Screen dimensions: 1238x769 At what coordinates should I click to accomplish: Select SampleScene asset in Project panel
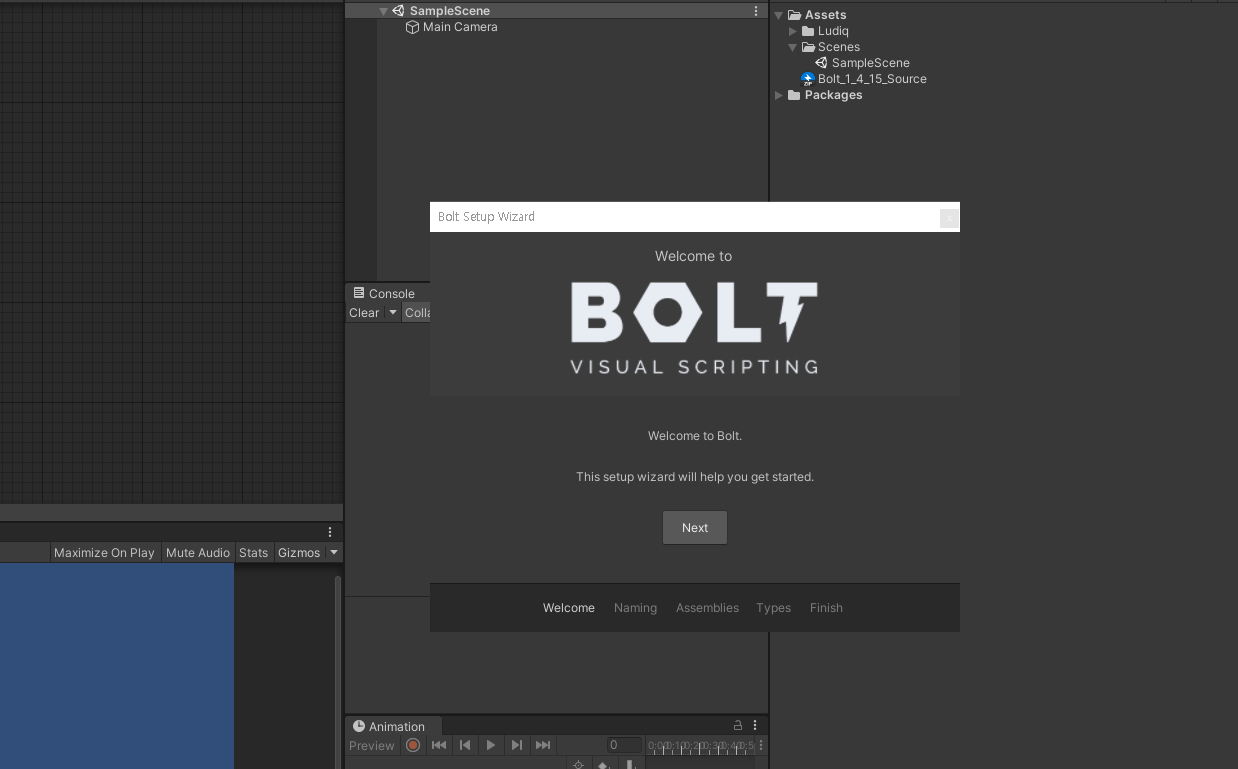870,63
